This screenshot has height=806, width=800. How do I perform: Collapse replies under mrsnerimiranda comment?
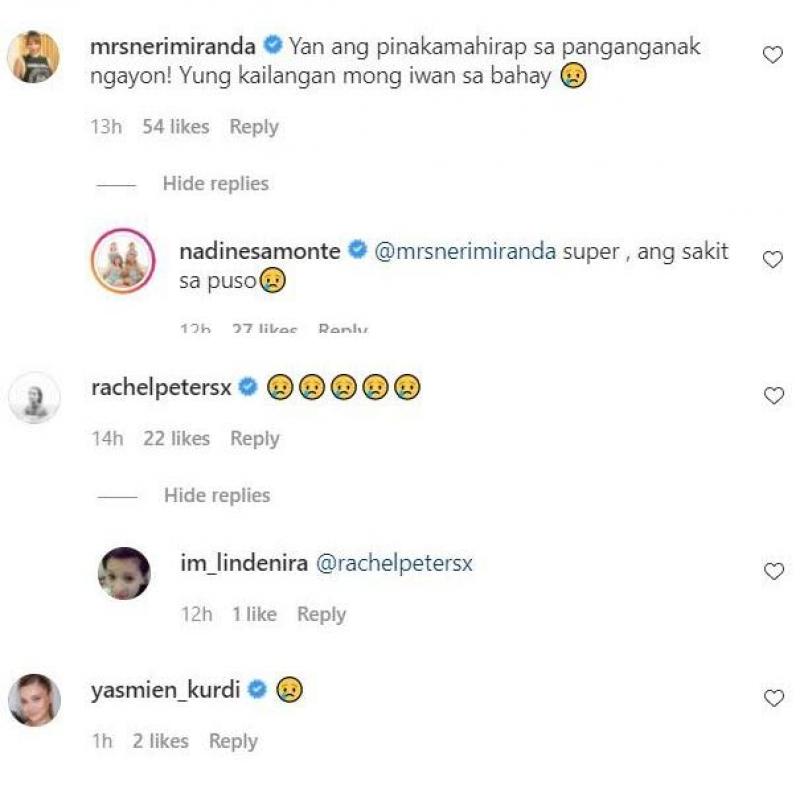pos(215,184)
